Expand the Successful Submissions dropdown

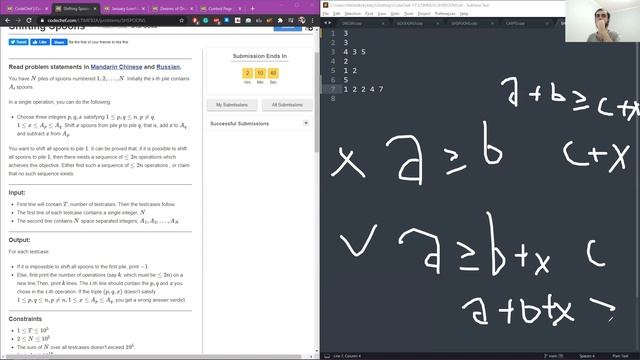pos(306,123)
